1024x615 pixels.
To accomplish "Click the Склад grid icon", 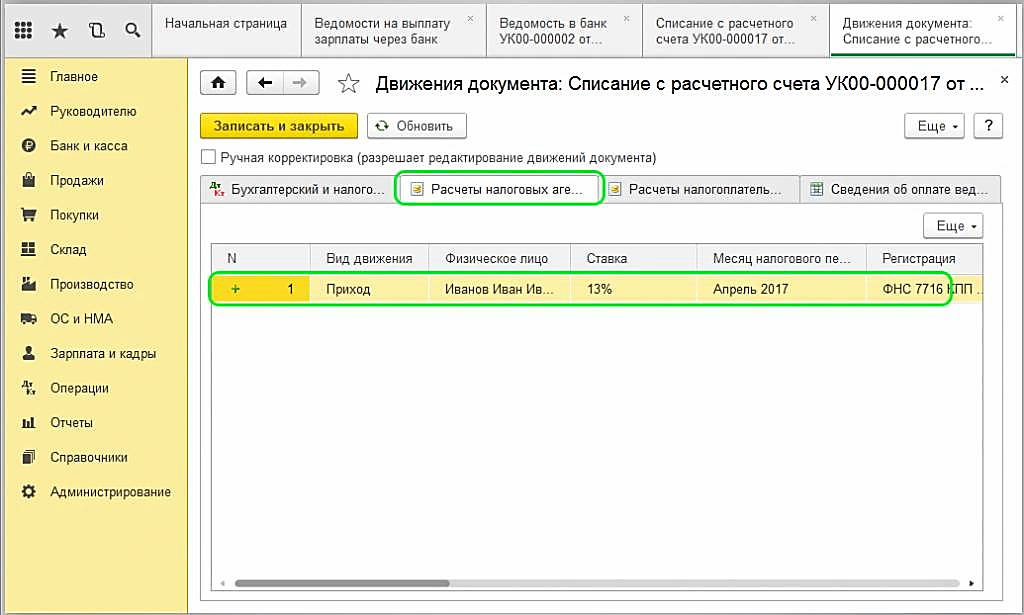I will coord(29,249).
